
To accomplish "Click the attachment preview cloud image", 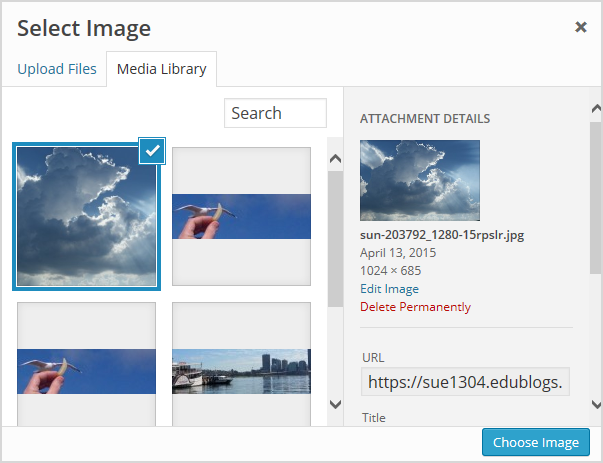I will pyautogui.click(x=420, y=180).
